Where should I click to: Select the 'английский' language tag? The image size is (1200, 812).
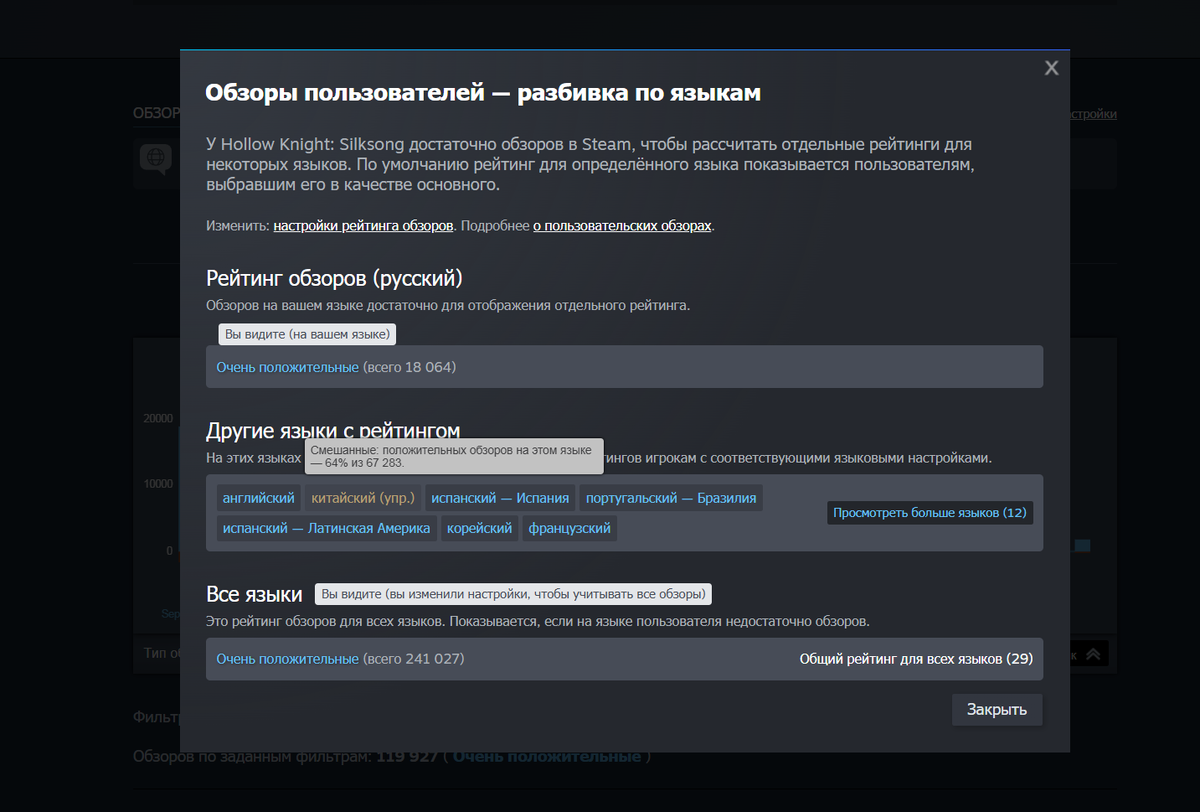tap(259, 498)
